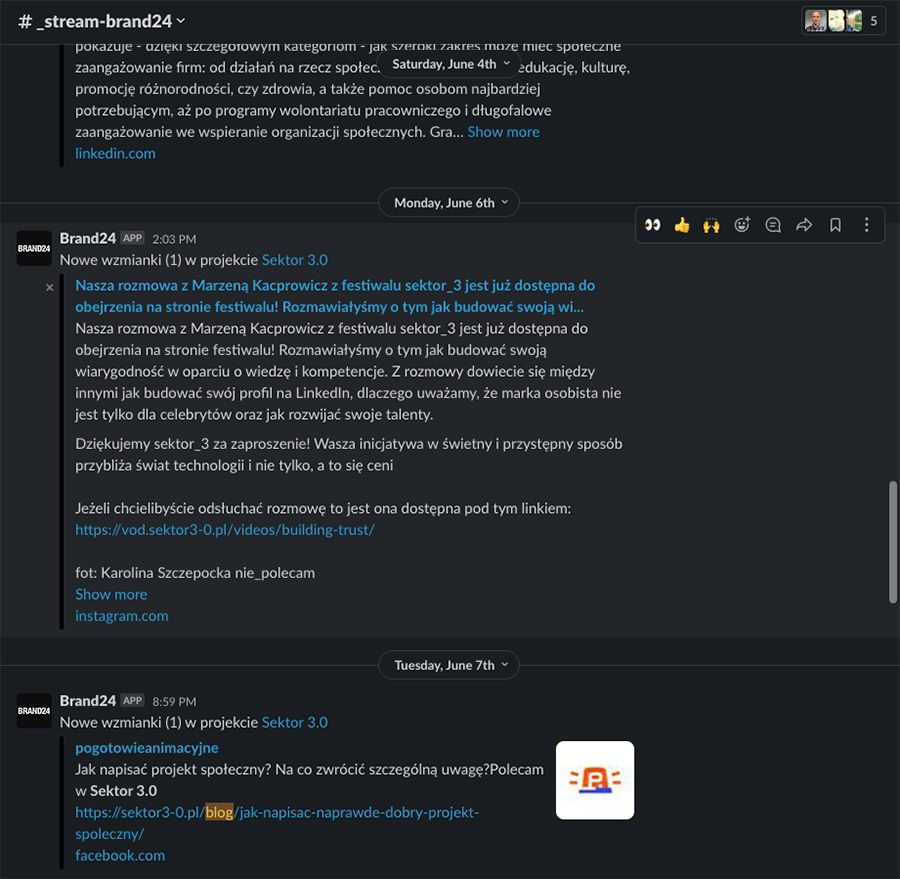Viewport: 900px width, 879px height.
Task: React with the thumbs up emoji
Action: tap(682, 225)
